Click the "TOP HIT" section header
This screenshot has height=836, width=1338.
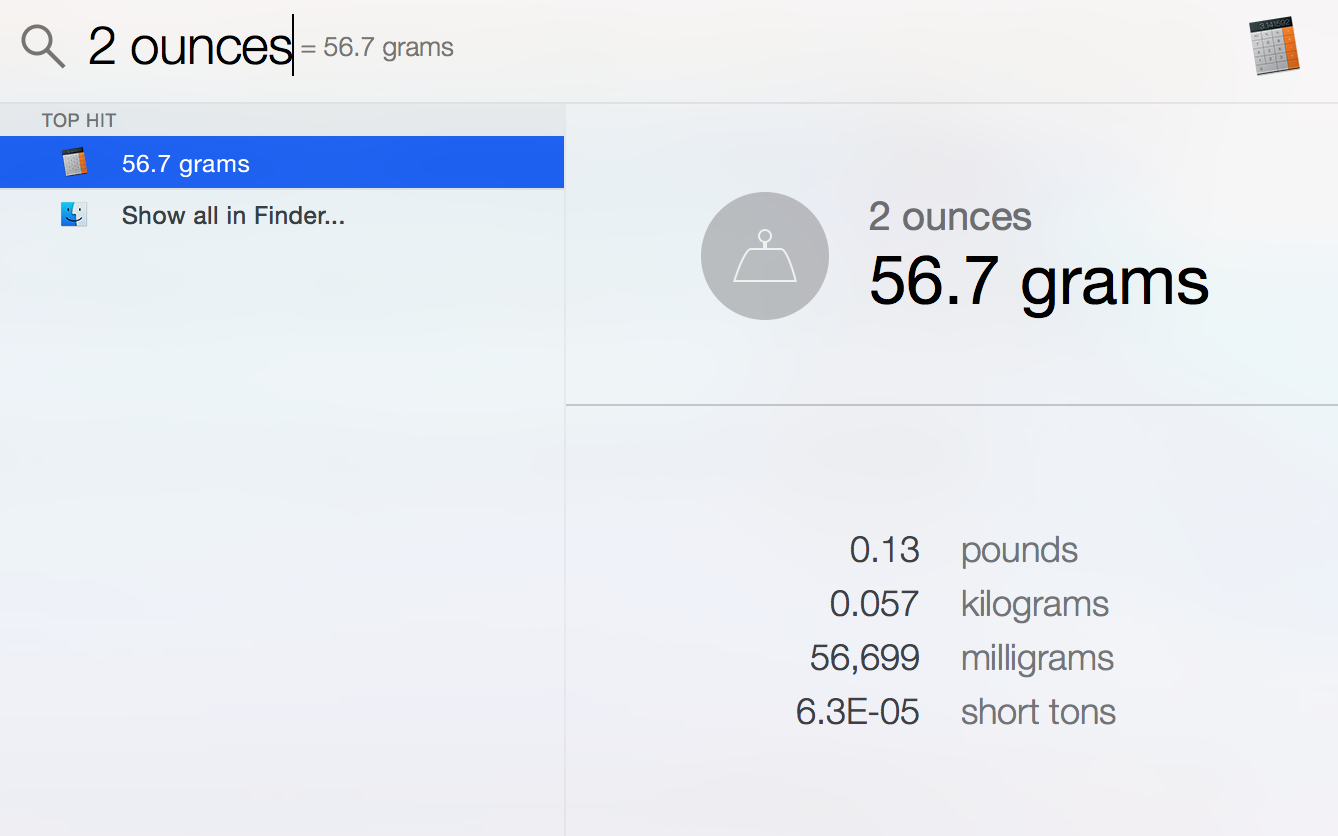click(x=79, y=121)
